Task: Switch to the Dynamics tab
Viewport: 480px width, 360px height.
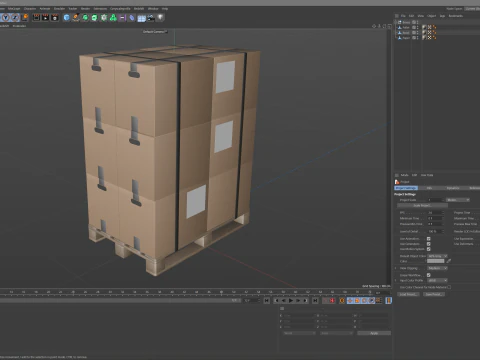Action: (x=453, y=188)
